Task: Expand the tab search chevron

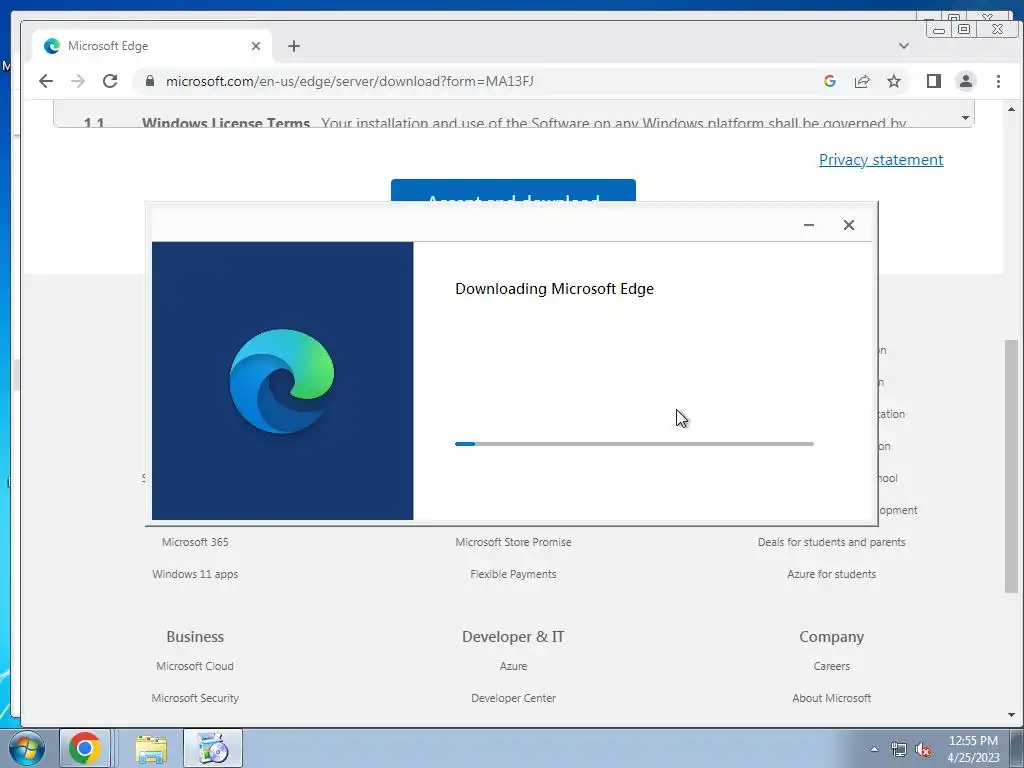Action: (x=904, y=46)
